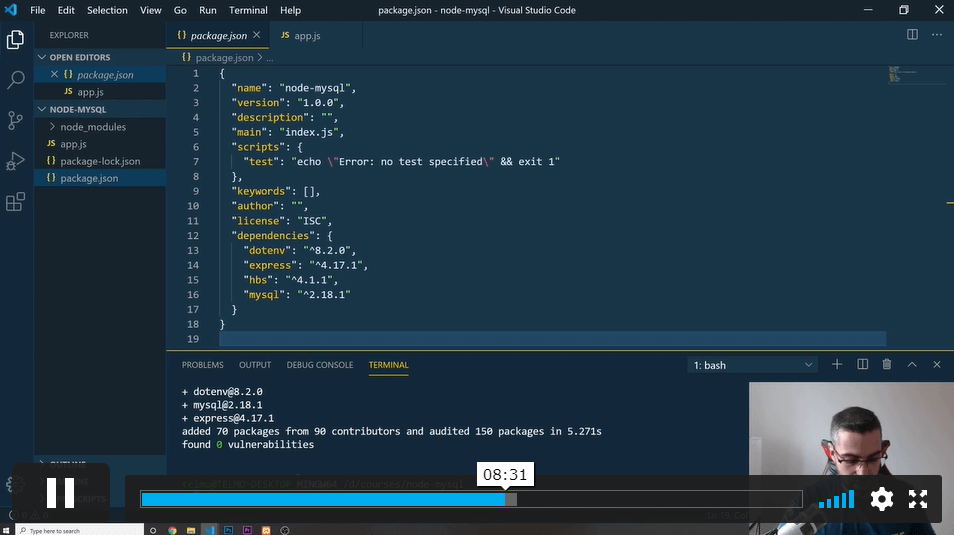
Task: Open the Go menu
Action: (x=180, y=10)
